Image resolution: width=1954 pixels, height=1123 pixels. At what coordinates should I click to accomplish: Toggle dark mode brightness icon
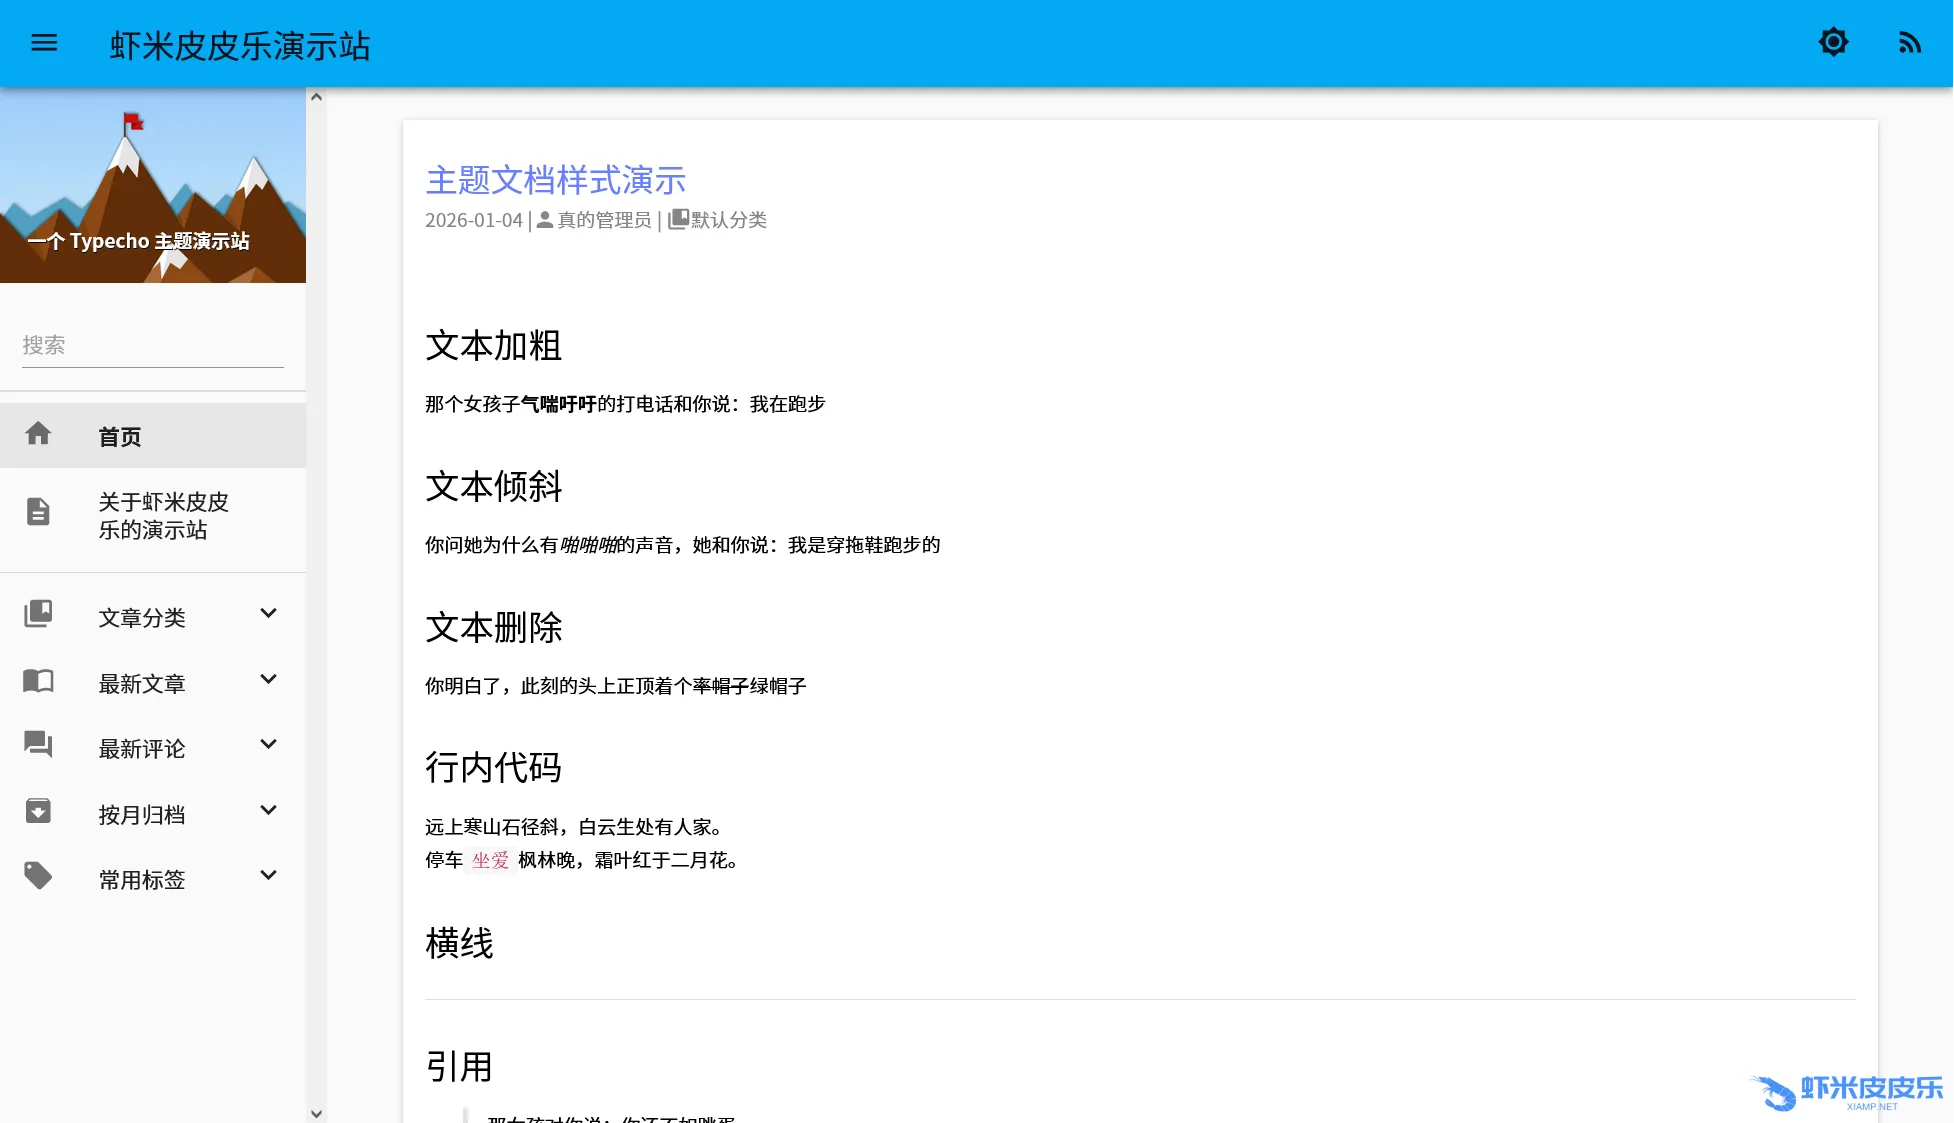click(x=1833, y=42)
